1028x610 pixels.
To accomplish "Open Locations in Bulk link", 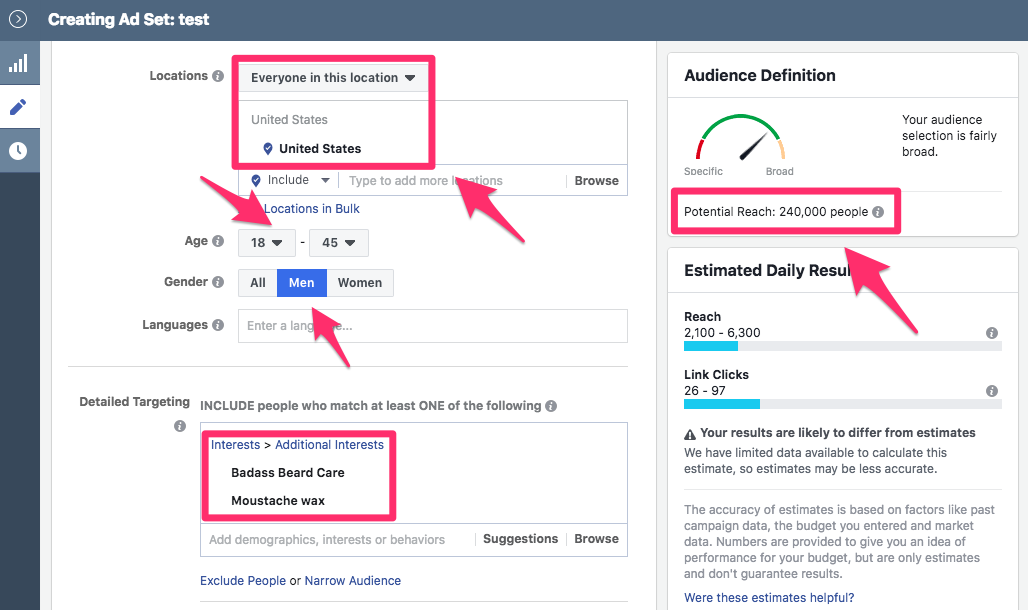I will coord(311,209).
